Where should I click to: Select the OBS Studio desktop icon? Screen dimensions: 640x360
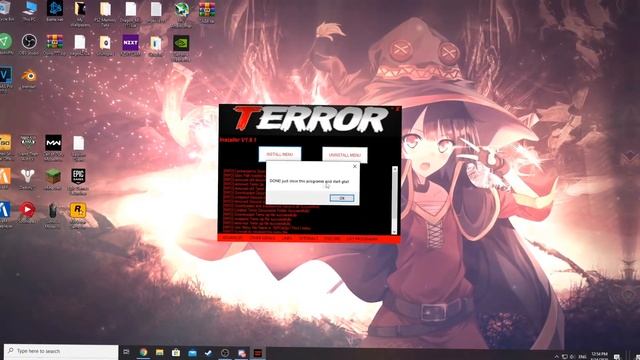(29, 45)
